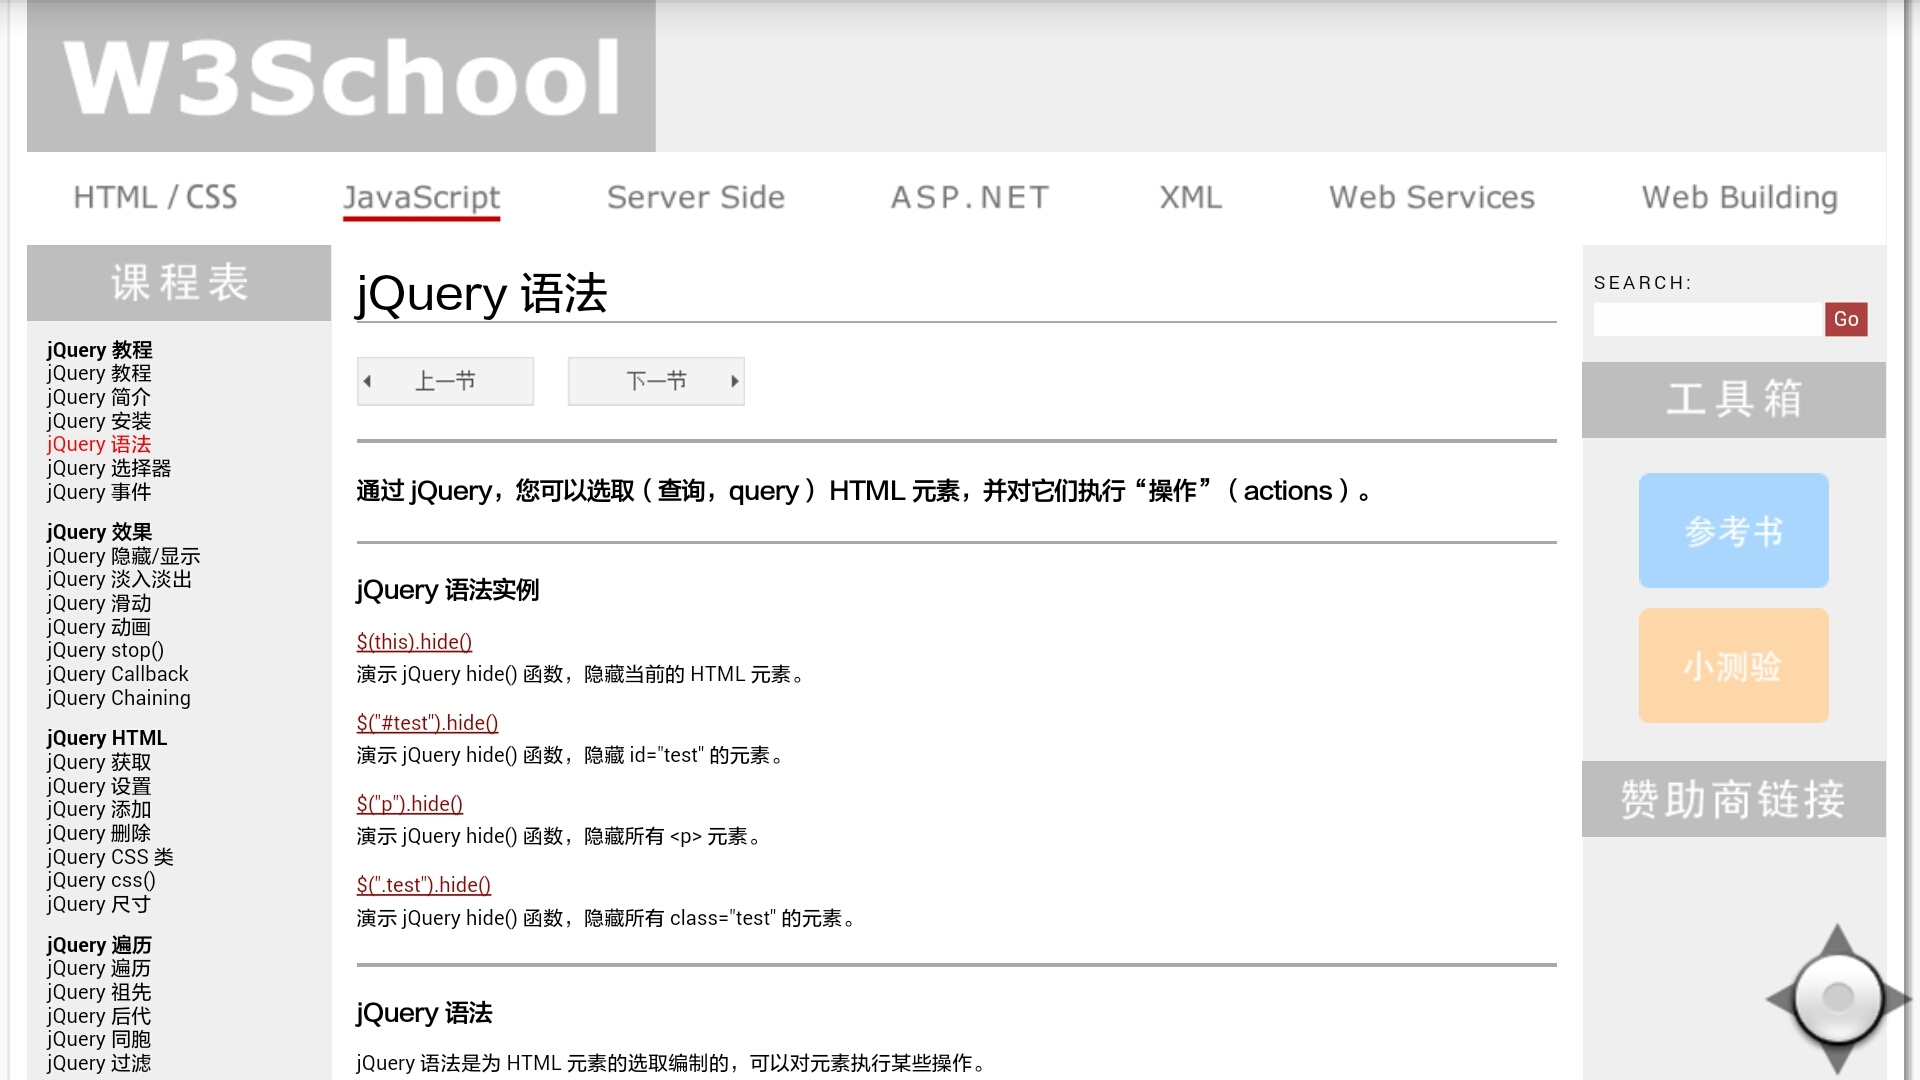Open the $(this).hide() example
Screen dimensions: 1920x1080
coord(414,642)
